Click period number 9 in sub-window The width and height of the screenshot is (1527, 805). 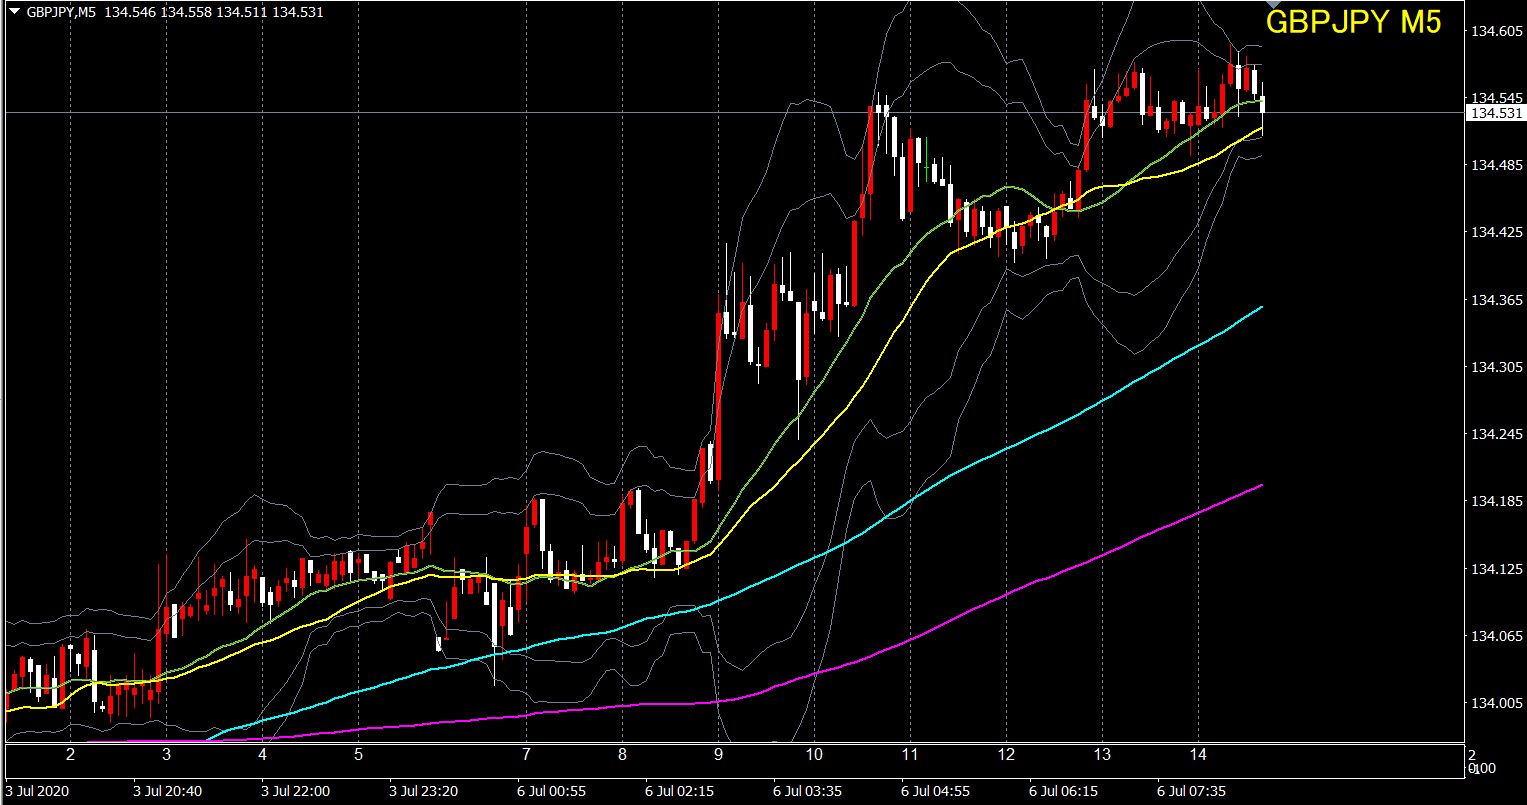[x=718, y=754]
